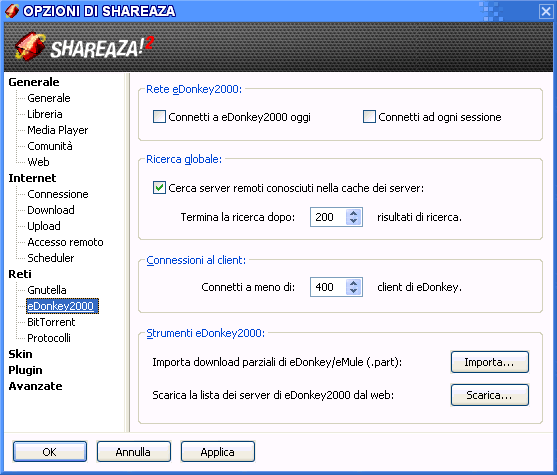Expand the Reti category heading

20,274
